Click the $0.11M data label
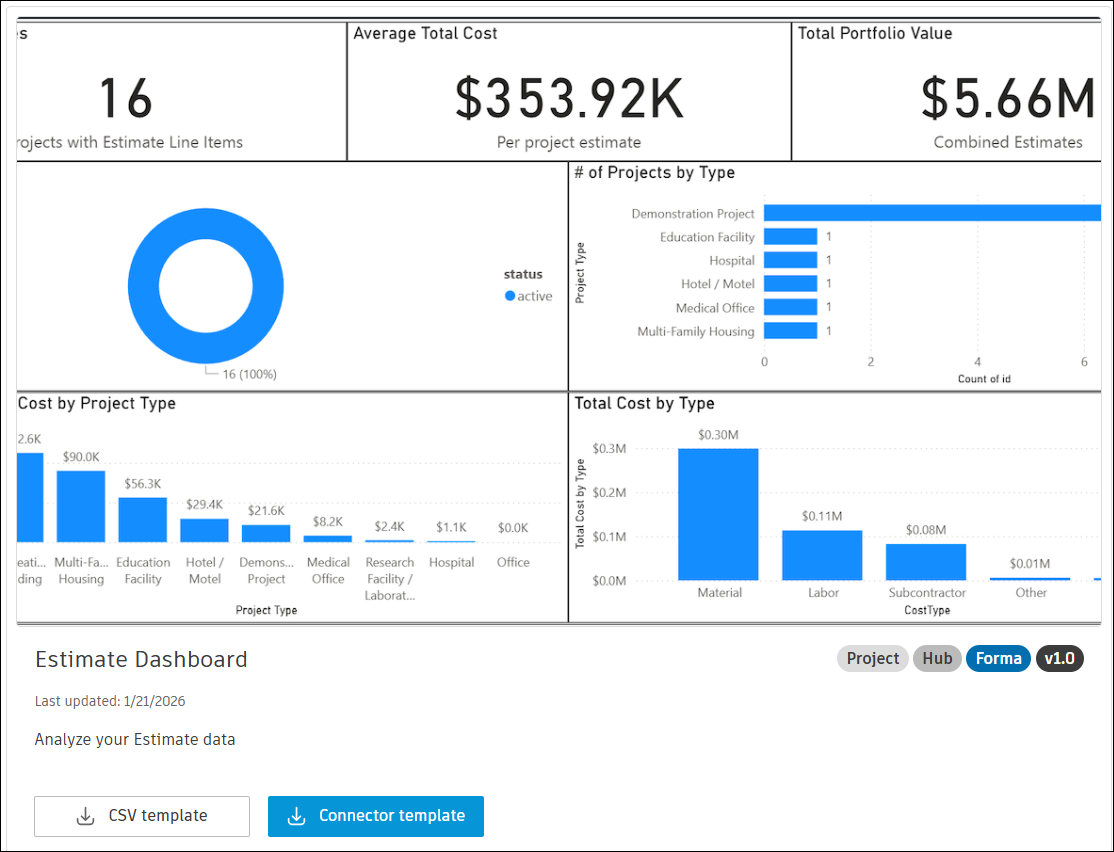The image size is (1114, 852). pyautogui.click(x=822, y=517)
